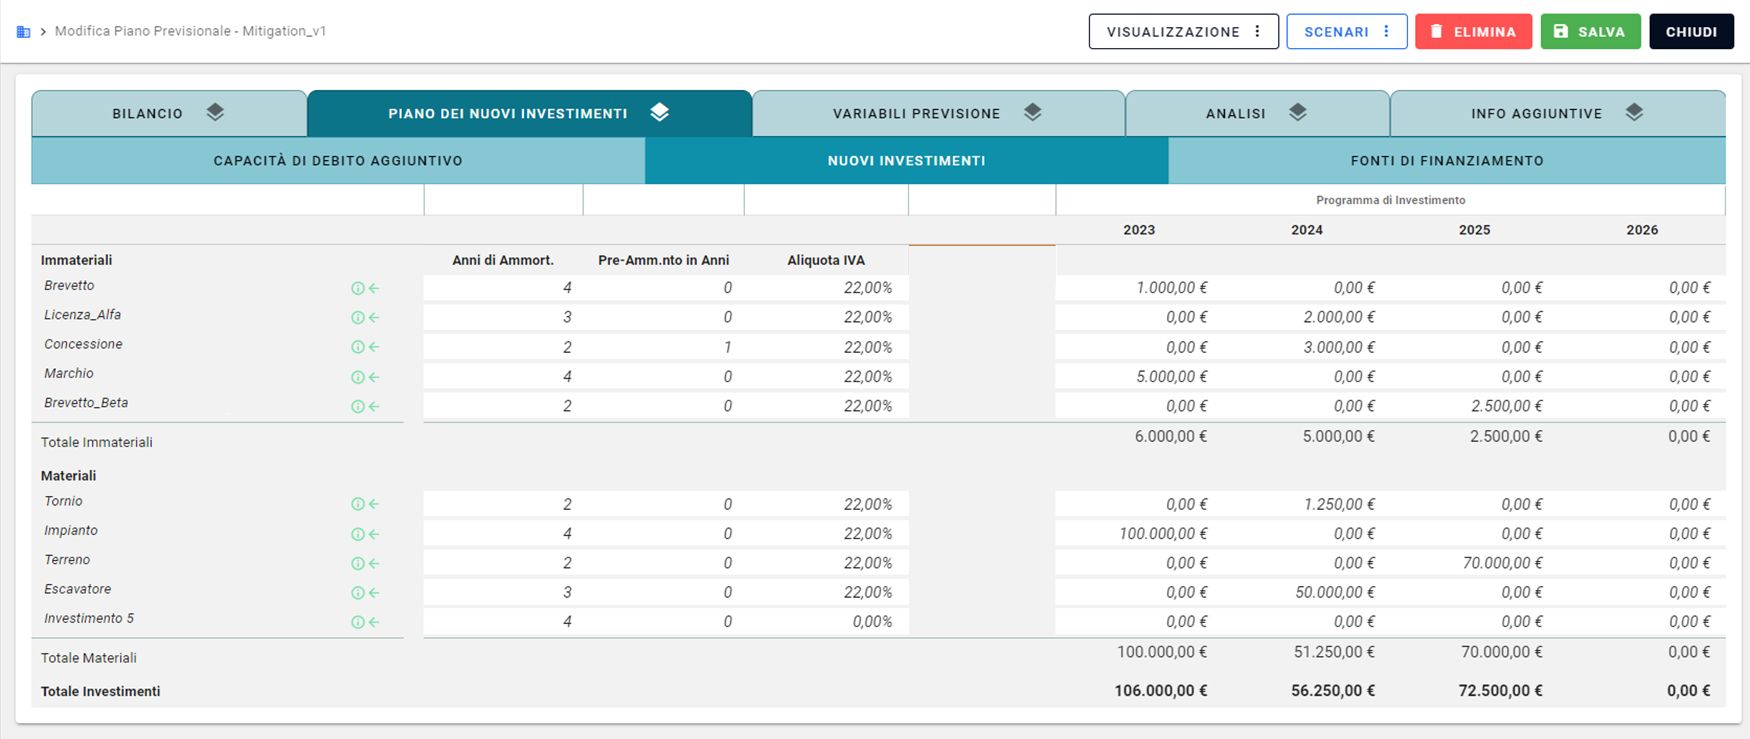Open the Scenari dropdown menu
Screen dimensions: 1750x739
click(x=1346, y=31)
